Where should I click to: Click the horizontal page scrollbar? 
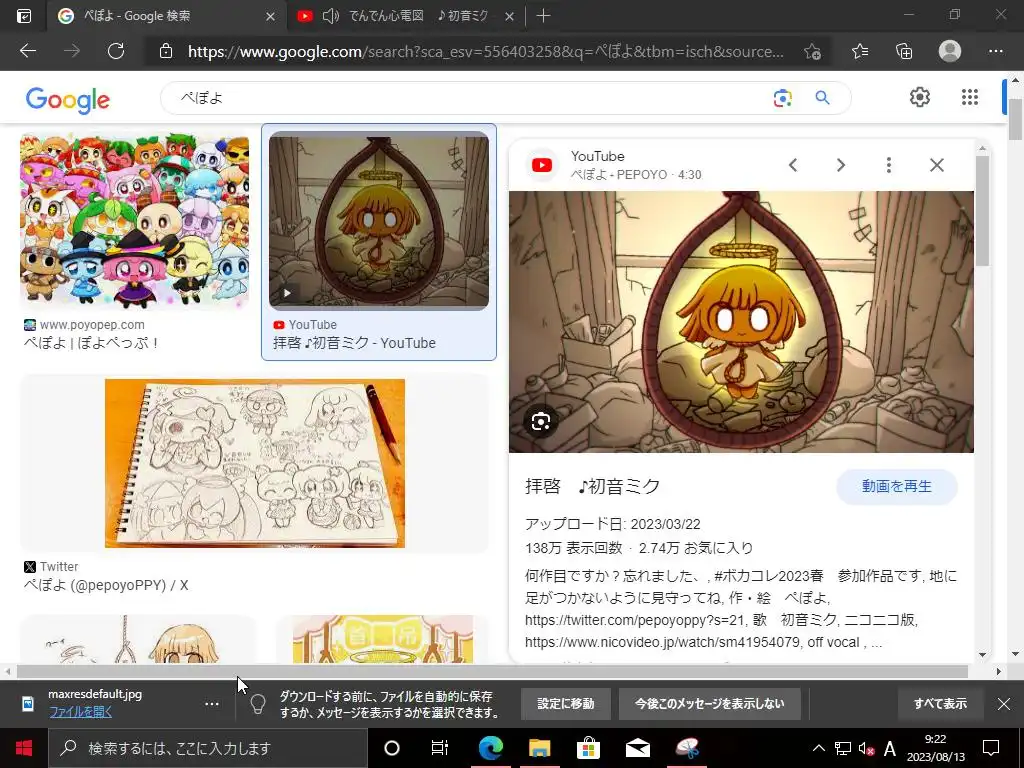coord(492,671)
